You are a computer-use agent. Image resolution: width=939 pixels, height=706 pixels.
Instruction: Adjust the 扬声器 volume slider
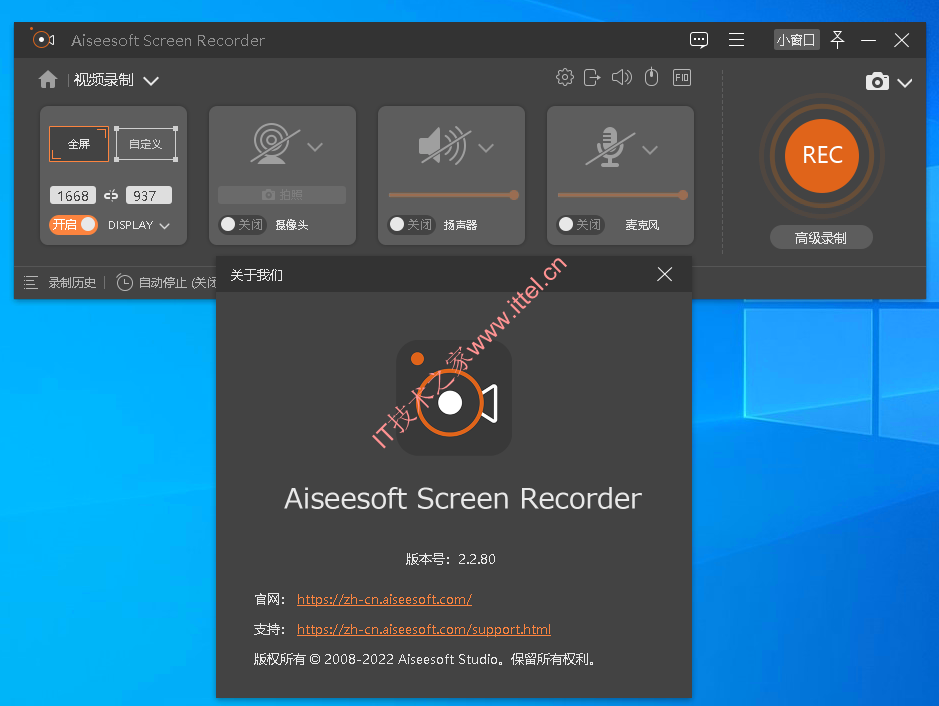click(x=453, y=195)
